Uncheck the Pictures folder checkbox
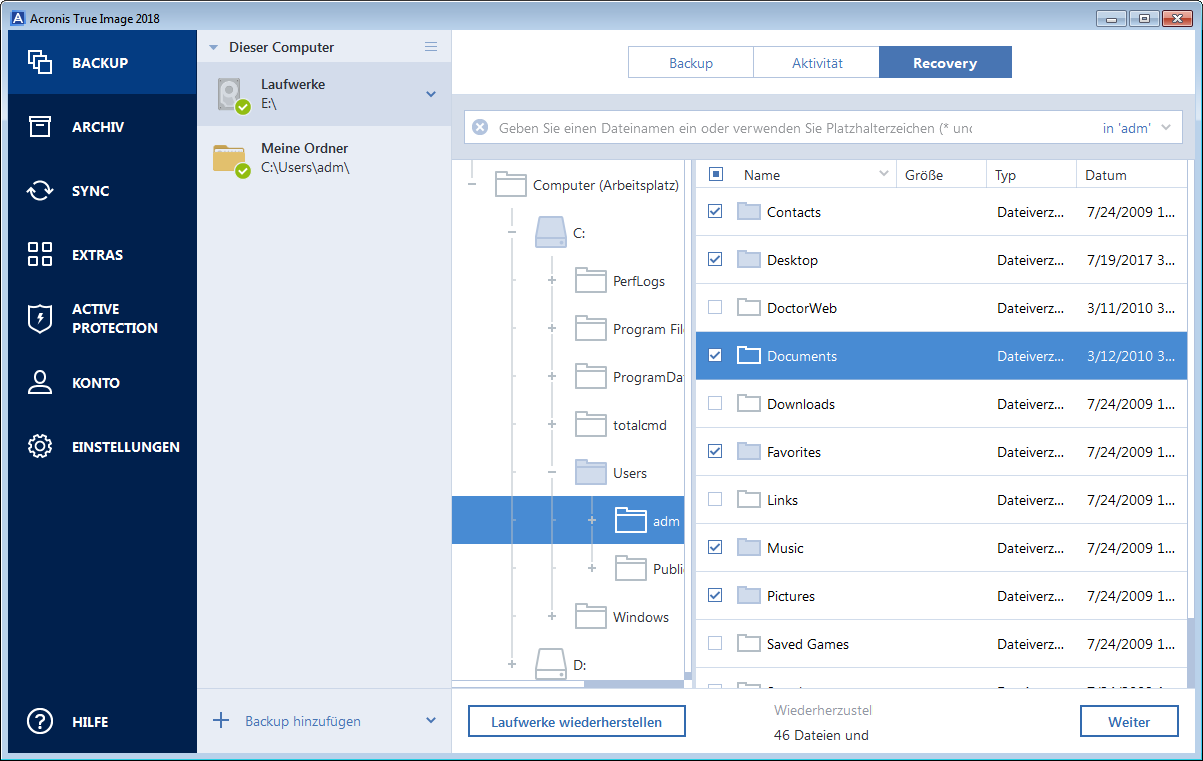This screenshot has width=1203, height=761. 715,595
